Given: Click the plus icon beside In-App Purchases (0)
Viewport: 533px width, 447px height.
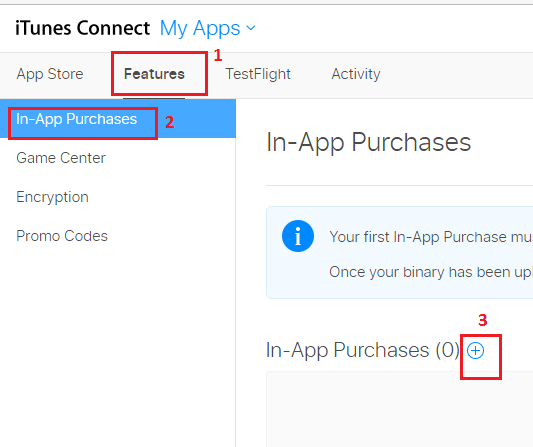Looking at the screenshot, I should pyautogui.click(x=475, y=350).
